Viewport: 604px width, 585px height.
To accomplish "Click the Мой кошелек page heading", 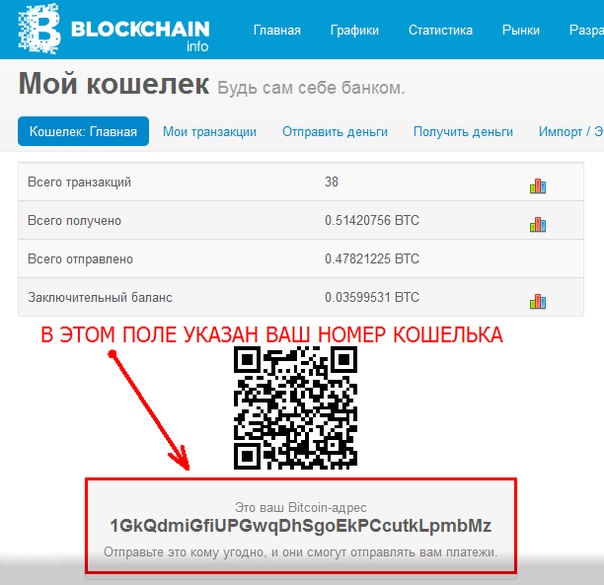I will (114, 83).
